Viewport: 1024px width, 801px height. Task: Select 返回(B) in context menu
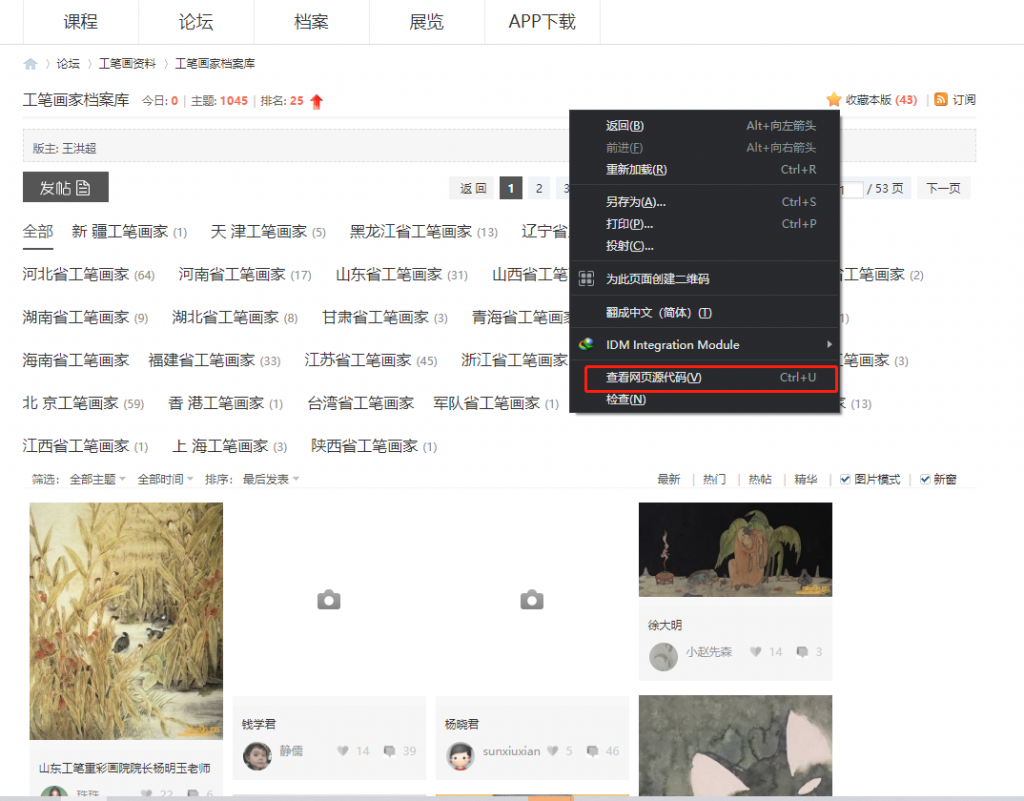click(704, 125)
